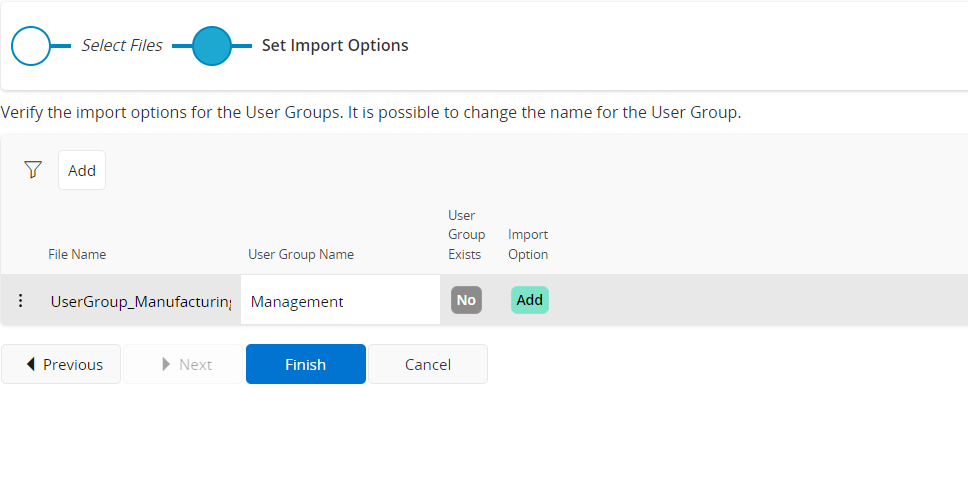
Task: Click the User Group Exists column header
Action: [466, 235]
